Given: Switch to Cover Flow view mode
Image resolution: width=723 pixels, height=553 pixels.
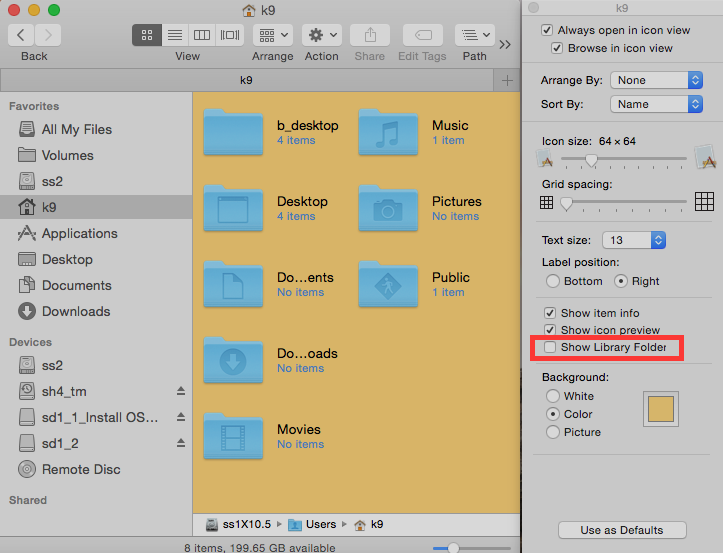Looking at the screenshot, I should click(230, 35).
